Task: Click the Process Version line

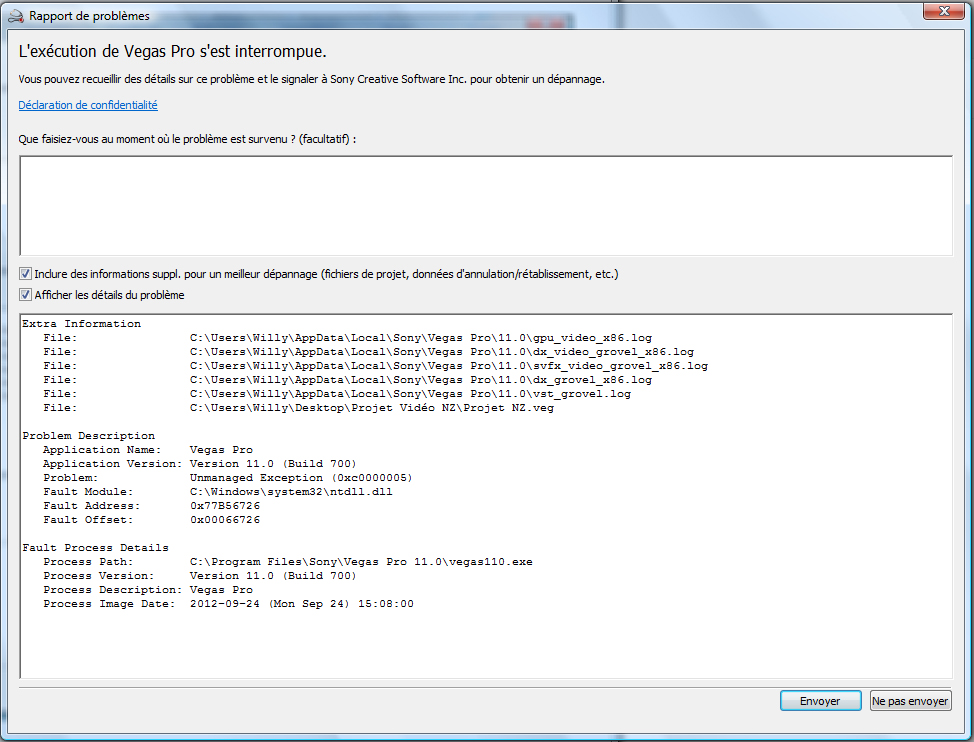Action: (199, 576)
